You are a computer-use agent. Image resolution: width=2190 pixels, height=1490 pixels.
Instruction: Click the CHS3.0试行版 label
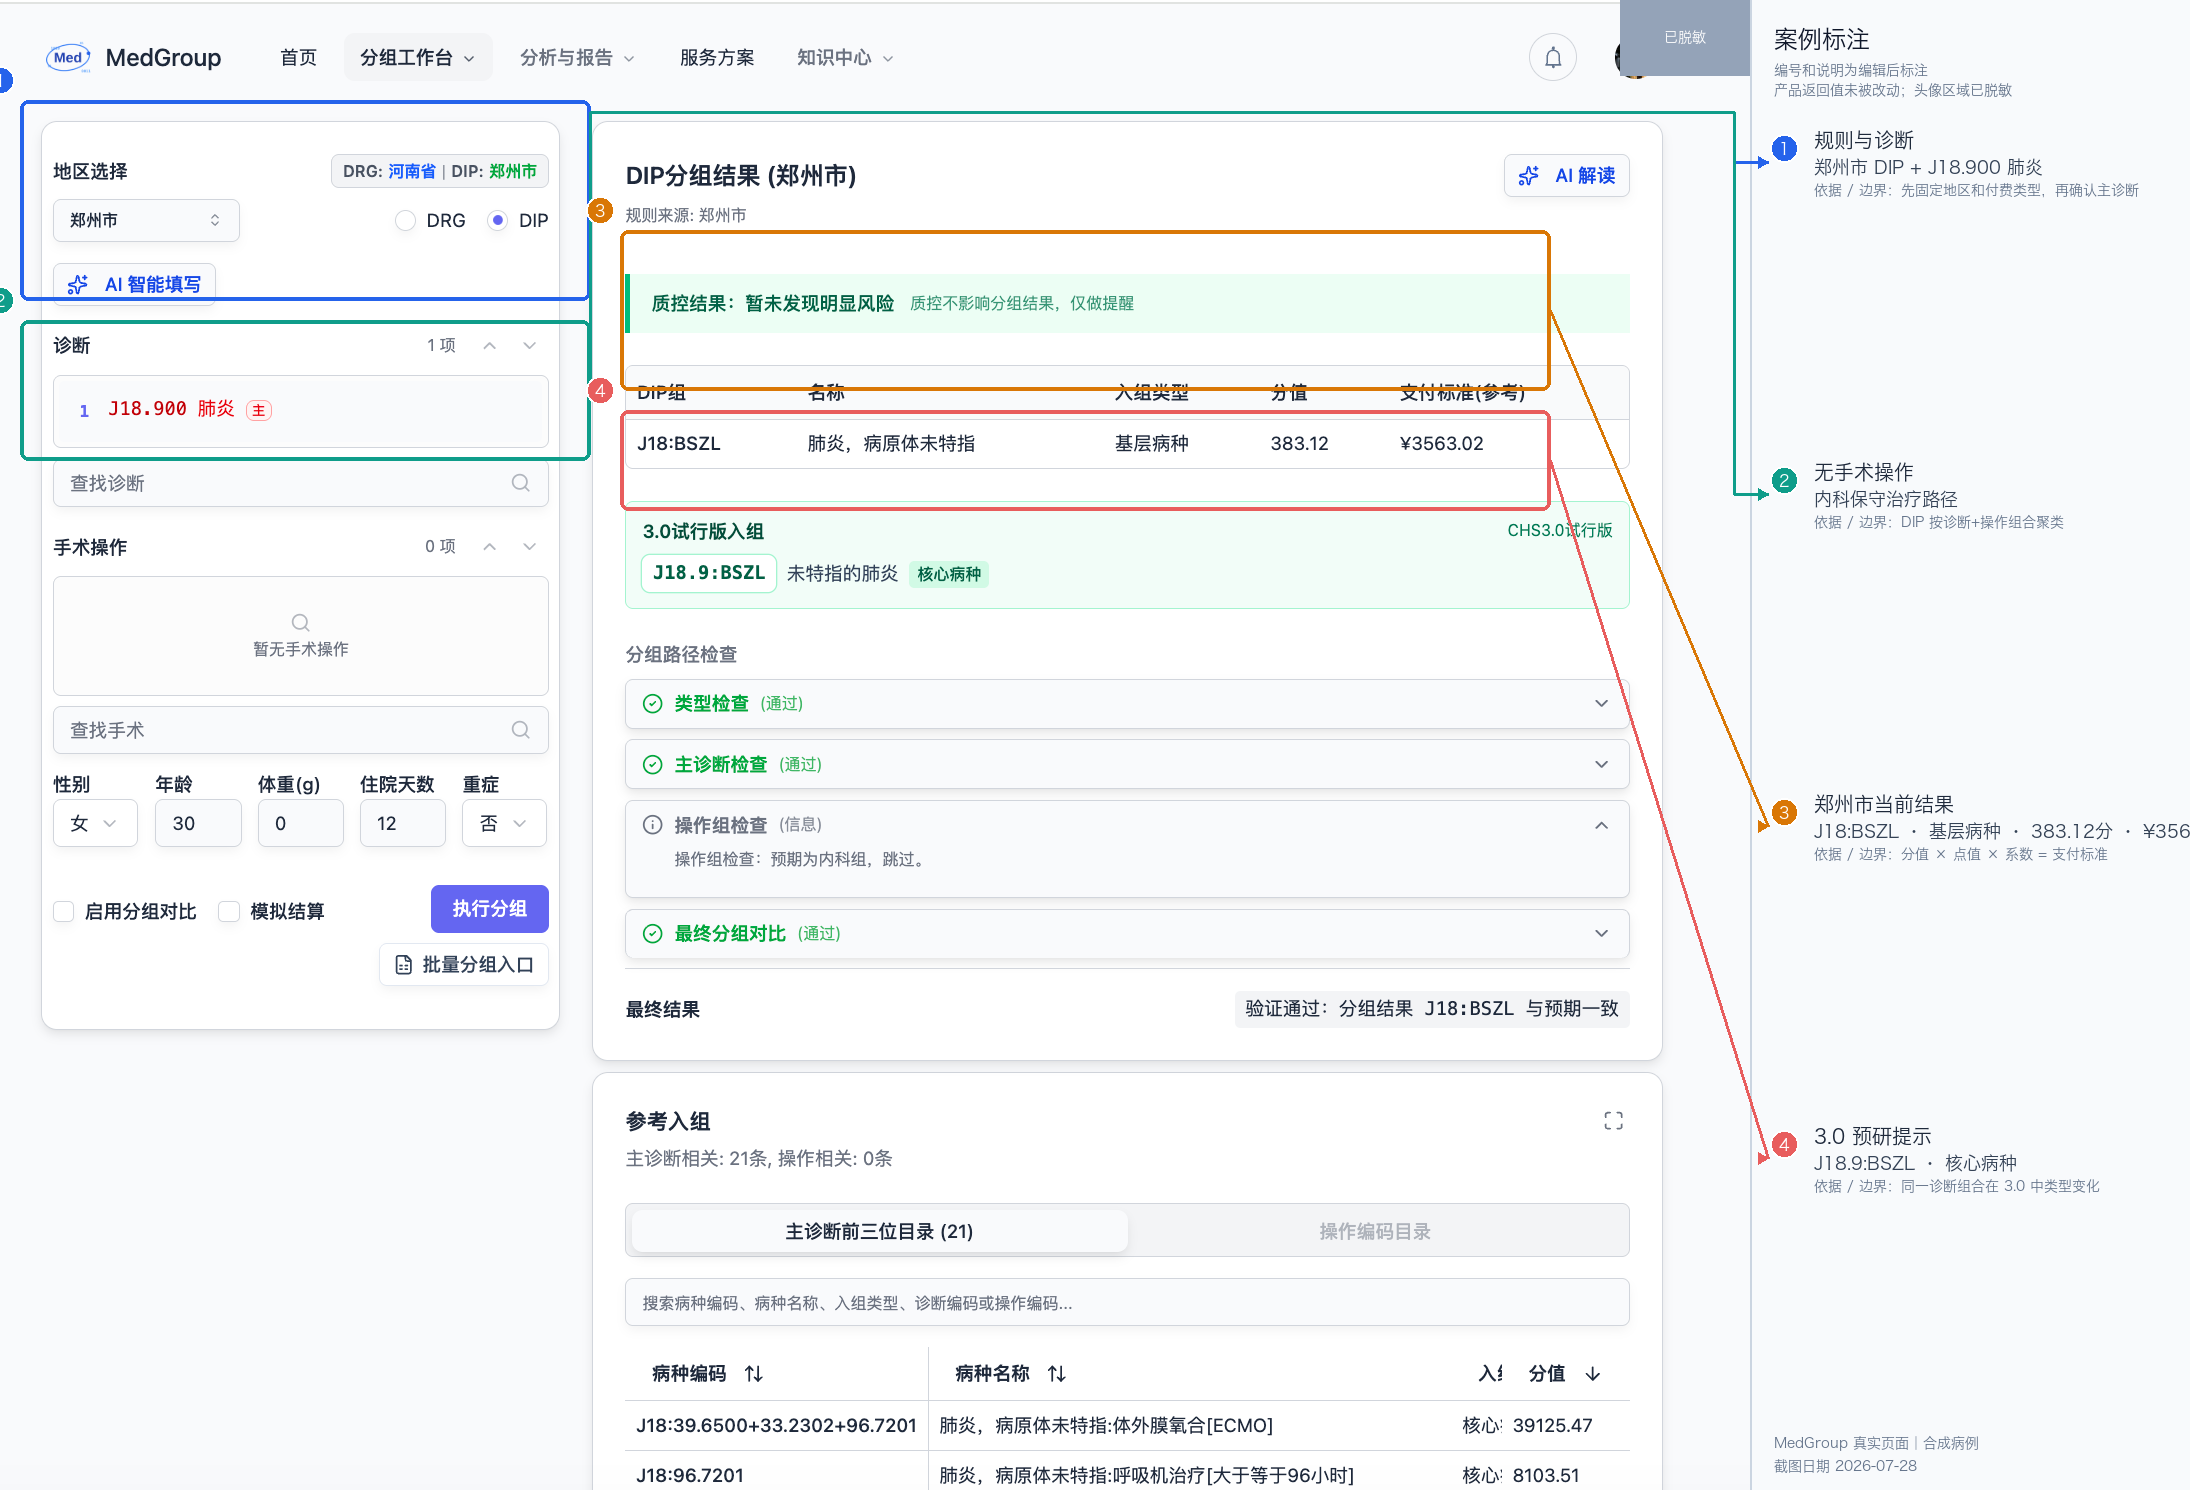point(1560,531)
